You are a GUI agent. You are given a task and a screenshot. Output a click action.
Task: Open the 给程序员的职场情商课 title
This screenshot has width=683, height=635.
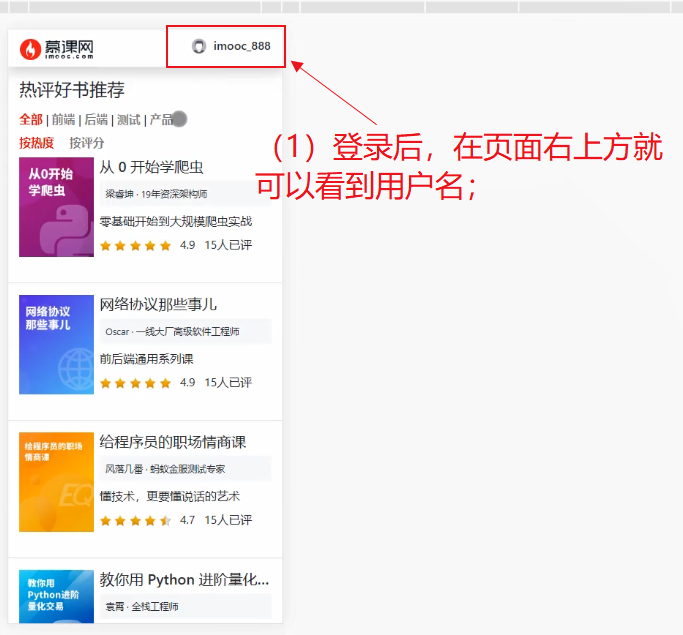(173, 442)
